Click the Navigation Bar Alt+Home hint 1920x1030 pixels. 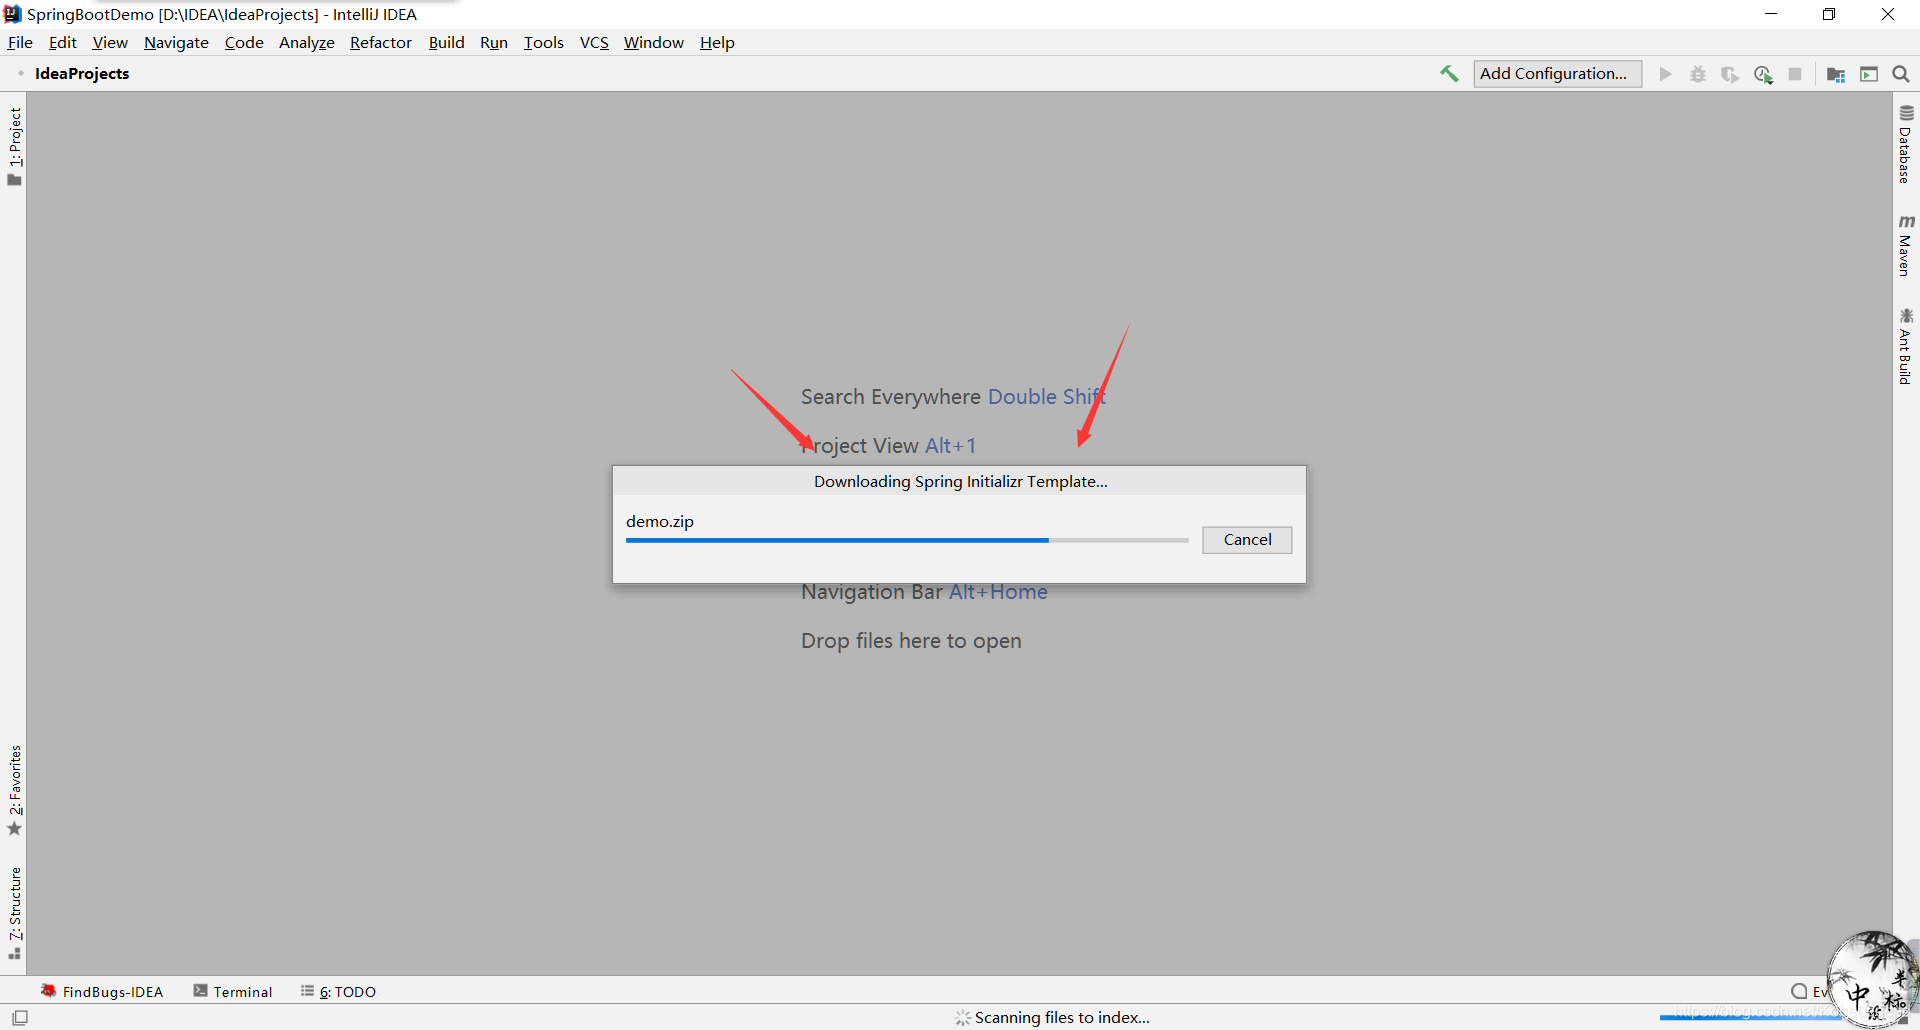924,592
